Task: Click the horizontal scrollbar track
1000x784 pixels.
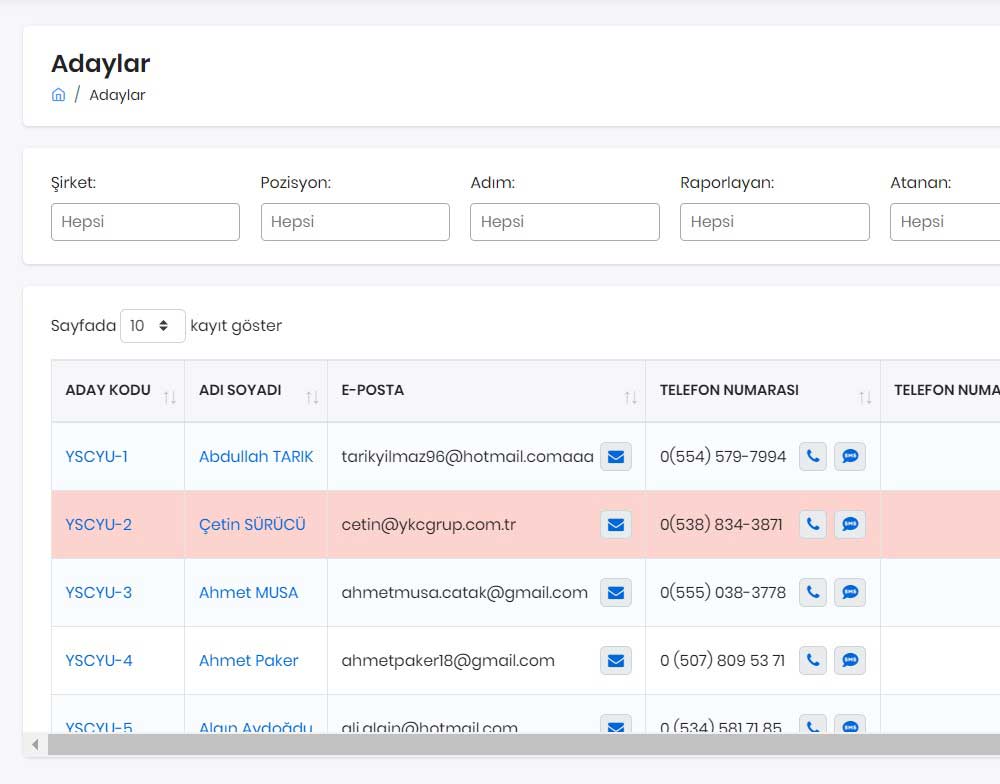Action: pyautogui.click(x=524, y=744)
